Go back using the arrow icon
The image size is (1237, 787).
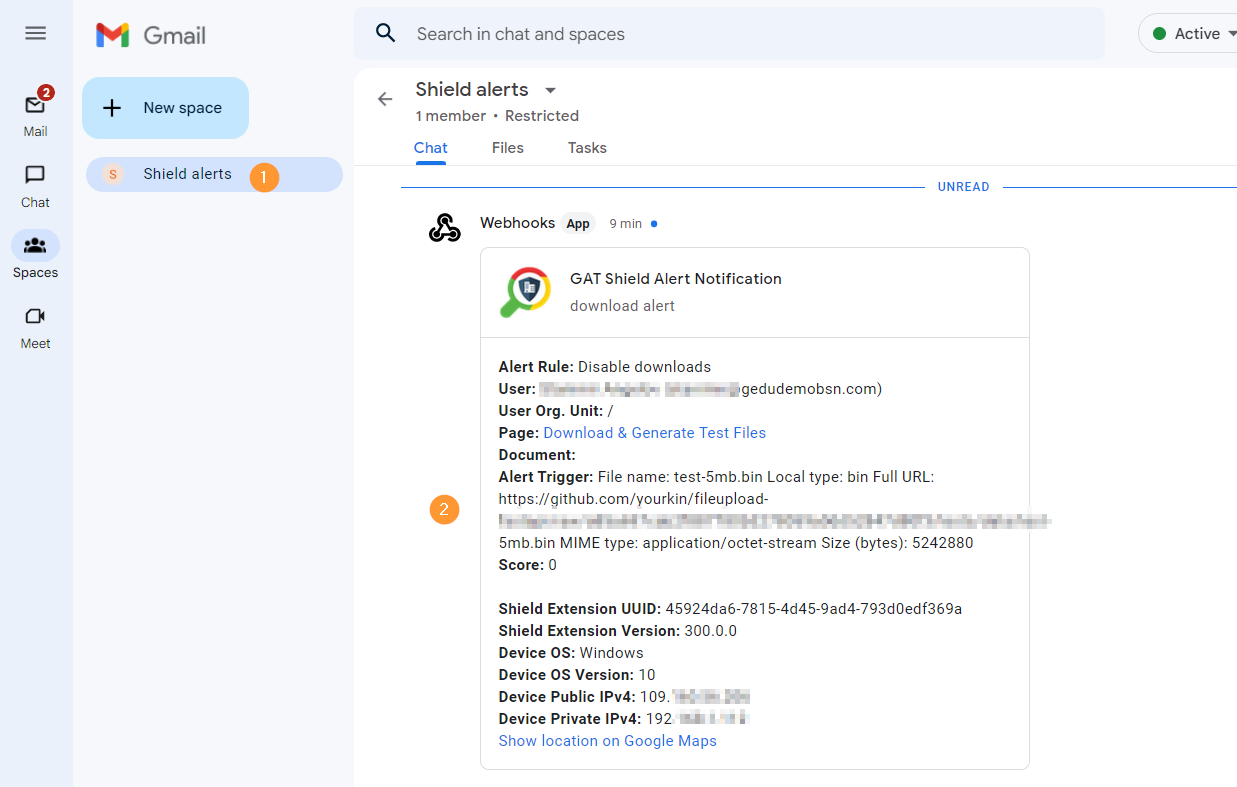point(385,99)
